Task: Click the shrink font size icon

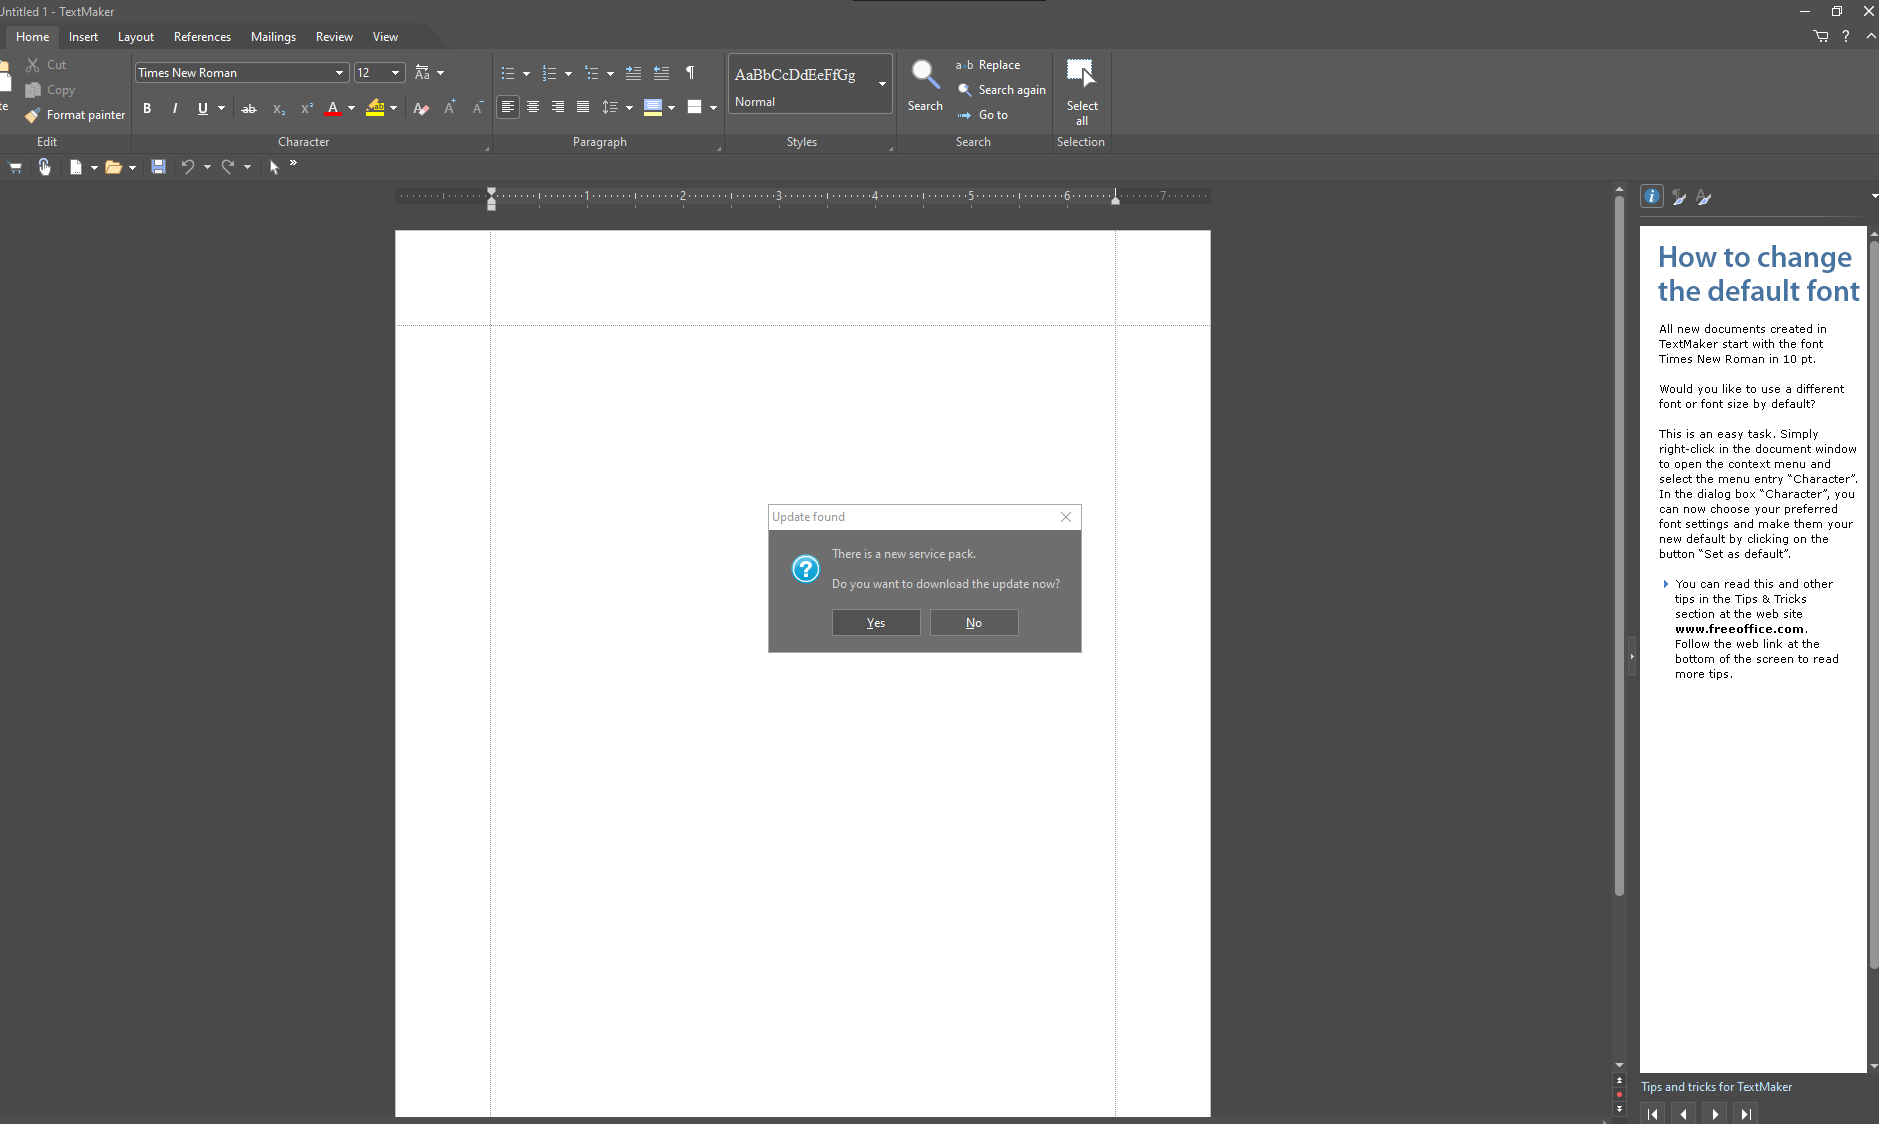Action: click(478, 107)
